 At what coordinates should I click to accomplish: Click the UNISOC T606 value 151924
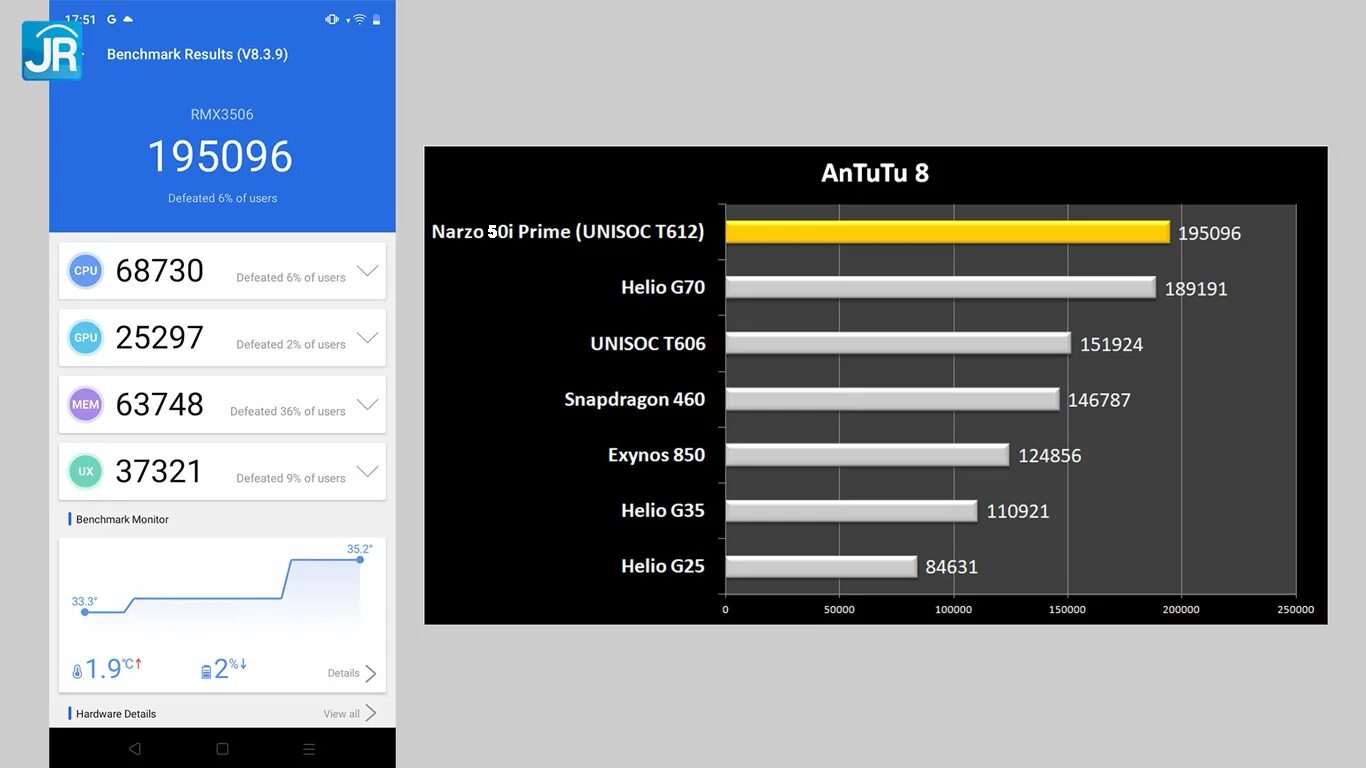(x=1111, y=345)
